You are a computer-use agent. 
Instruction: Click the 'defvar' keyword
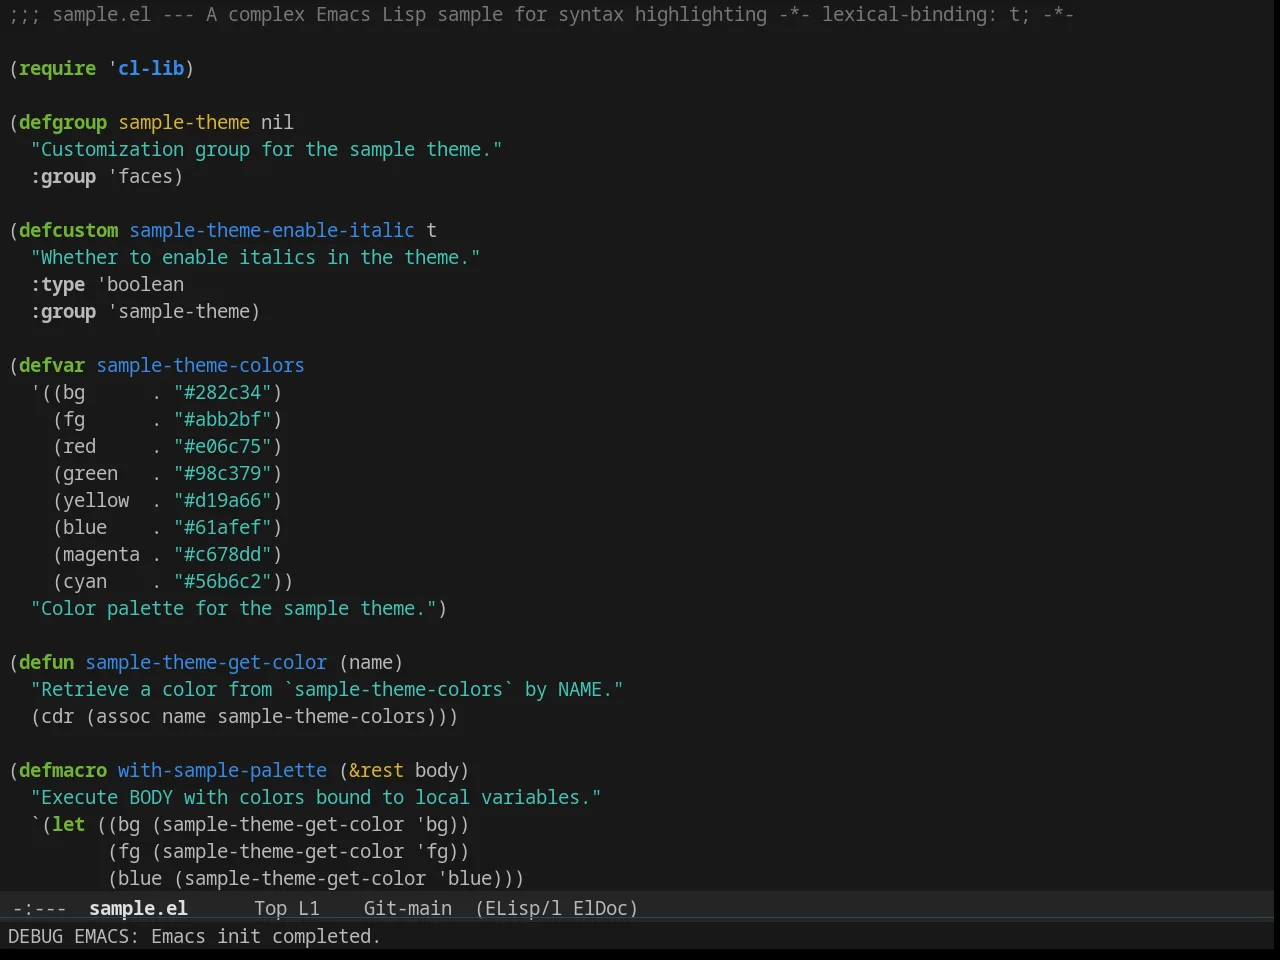point(52,365)
